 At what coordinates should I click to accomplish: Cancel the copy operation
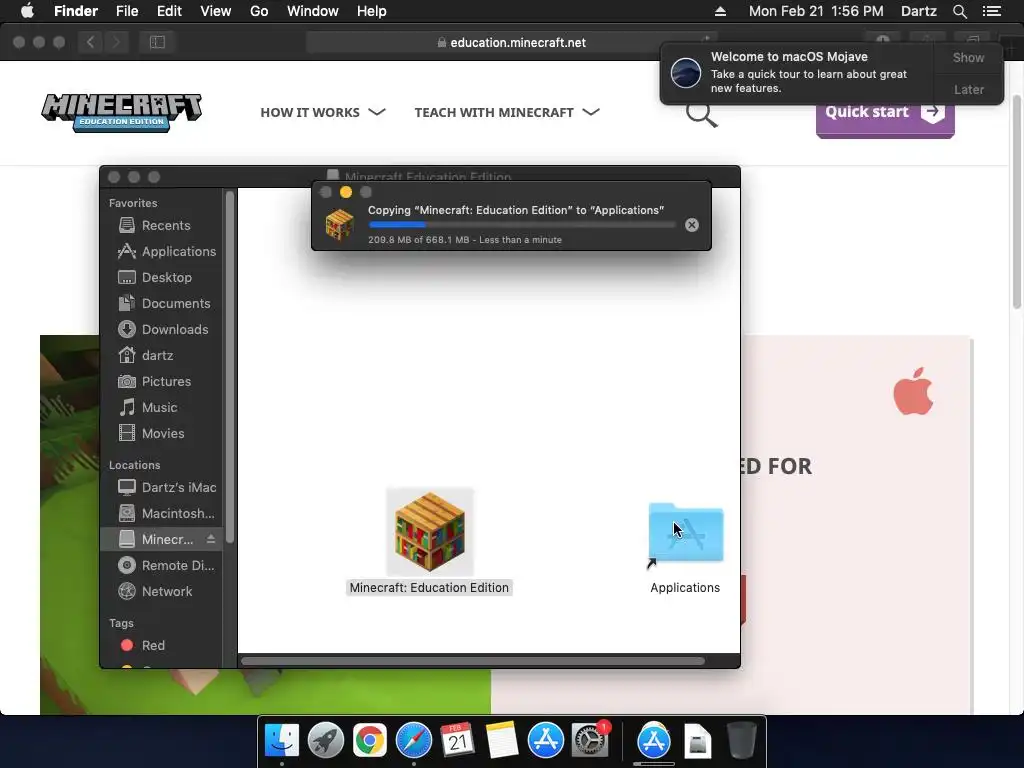[692, 225]
